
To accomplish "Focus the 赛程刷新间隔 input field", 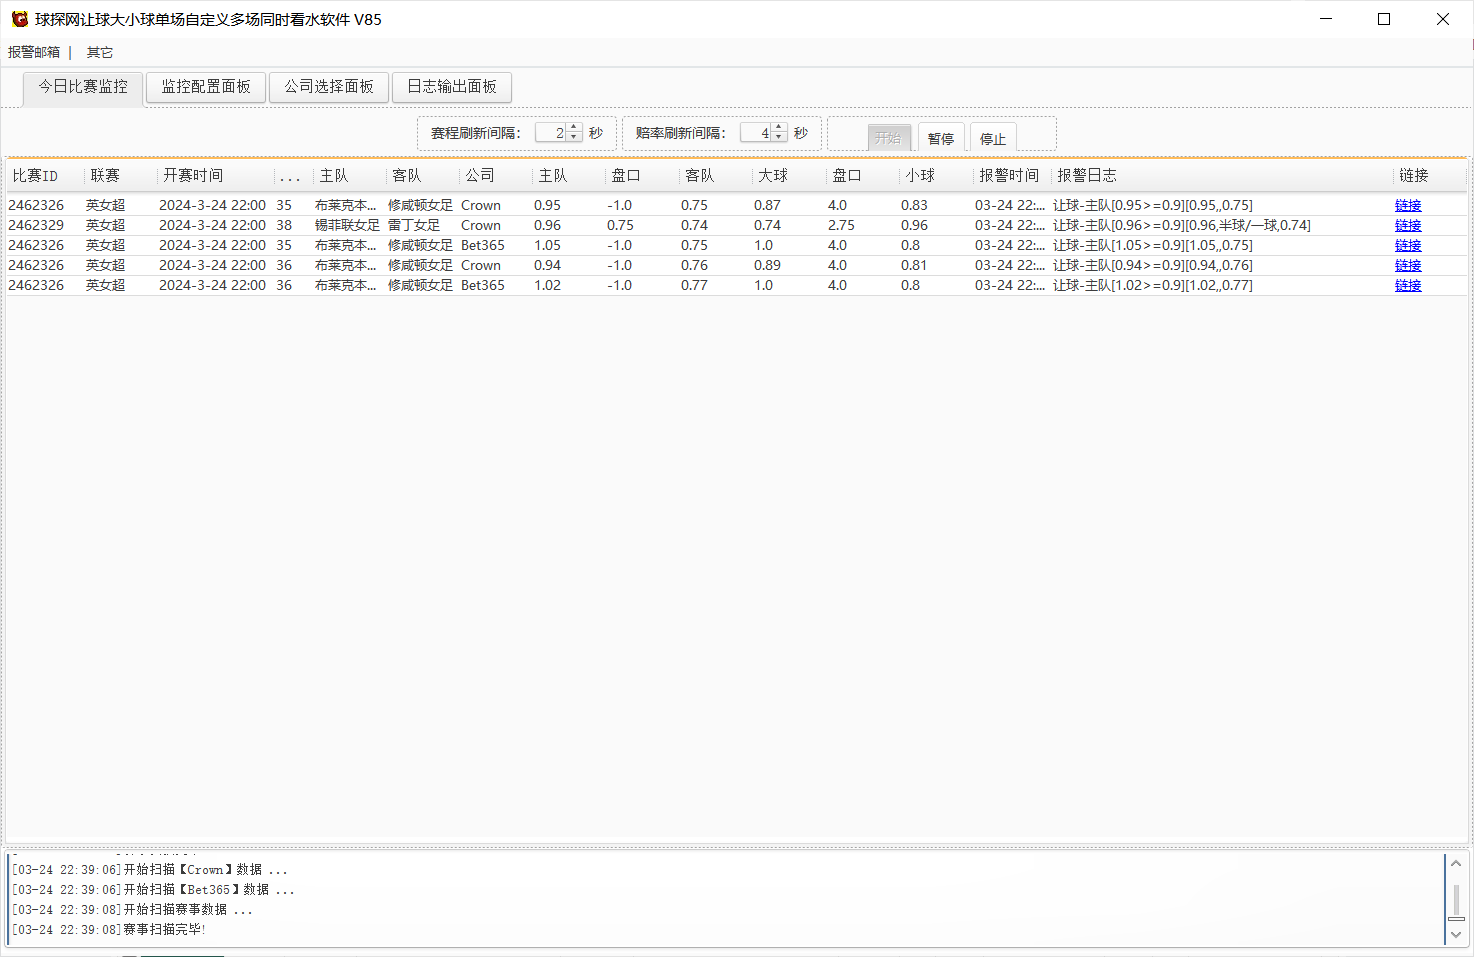I will [x=551, y=133].
